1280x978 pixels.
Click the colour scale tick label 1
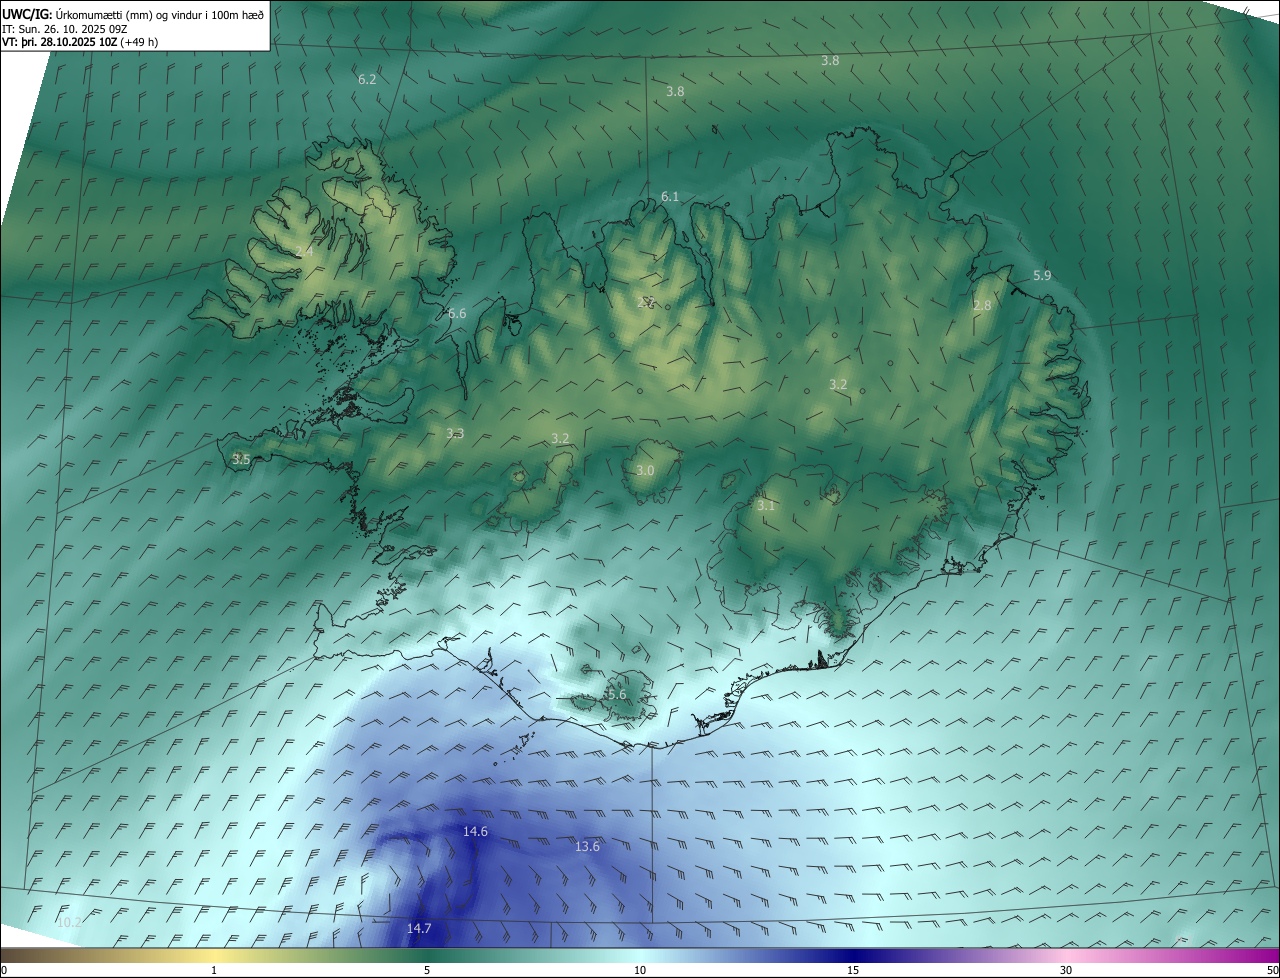coord(214,970)
